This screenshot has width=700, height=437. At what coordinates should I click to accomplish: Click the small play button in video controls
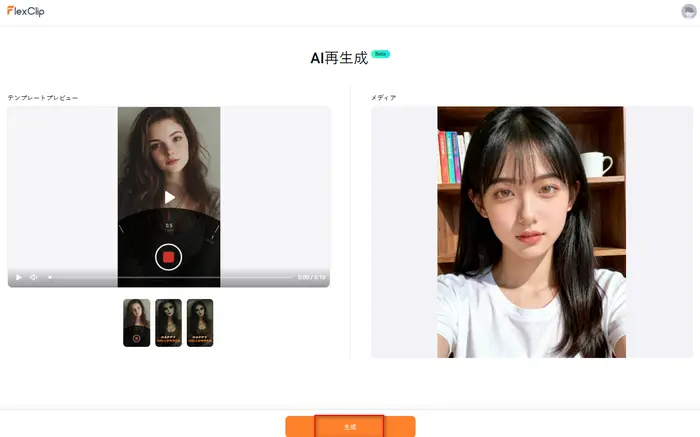[19, 277]
